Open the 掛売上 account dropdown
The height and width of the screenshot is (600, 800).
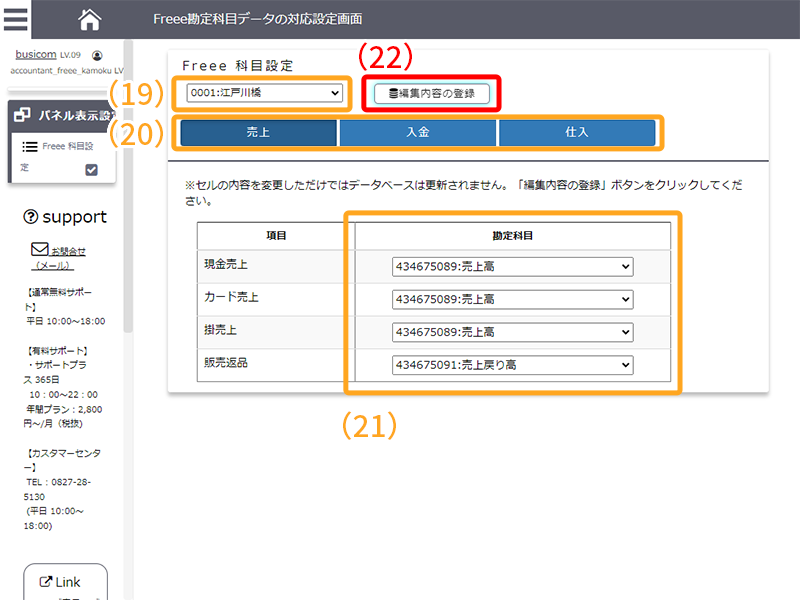[x=512, y=332]
